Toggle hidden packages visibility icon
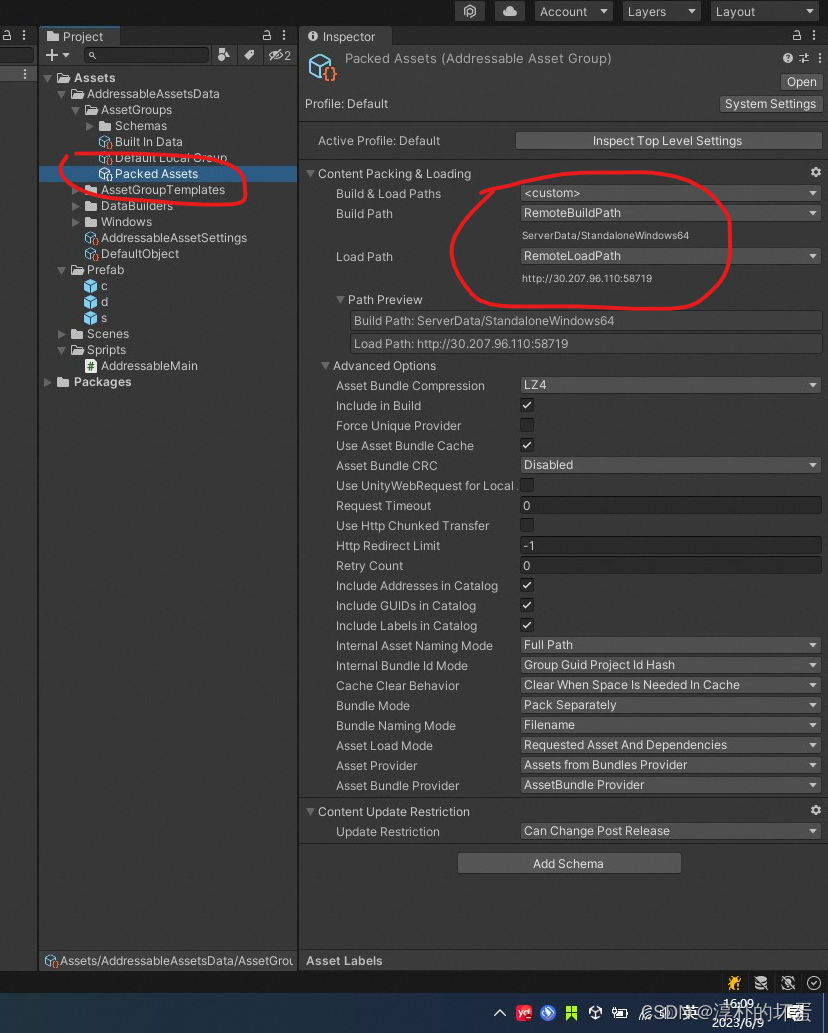This screenshot has width=828, height=1033. (x=279, y=55)
